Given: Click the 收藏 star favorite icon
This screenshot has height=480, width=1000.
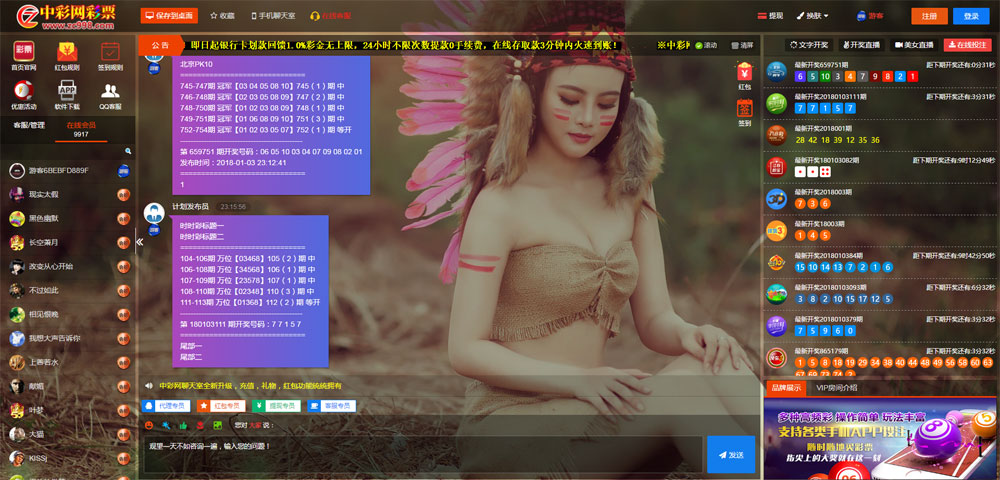Looking at the screenshot, I should [221, 16].
